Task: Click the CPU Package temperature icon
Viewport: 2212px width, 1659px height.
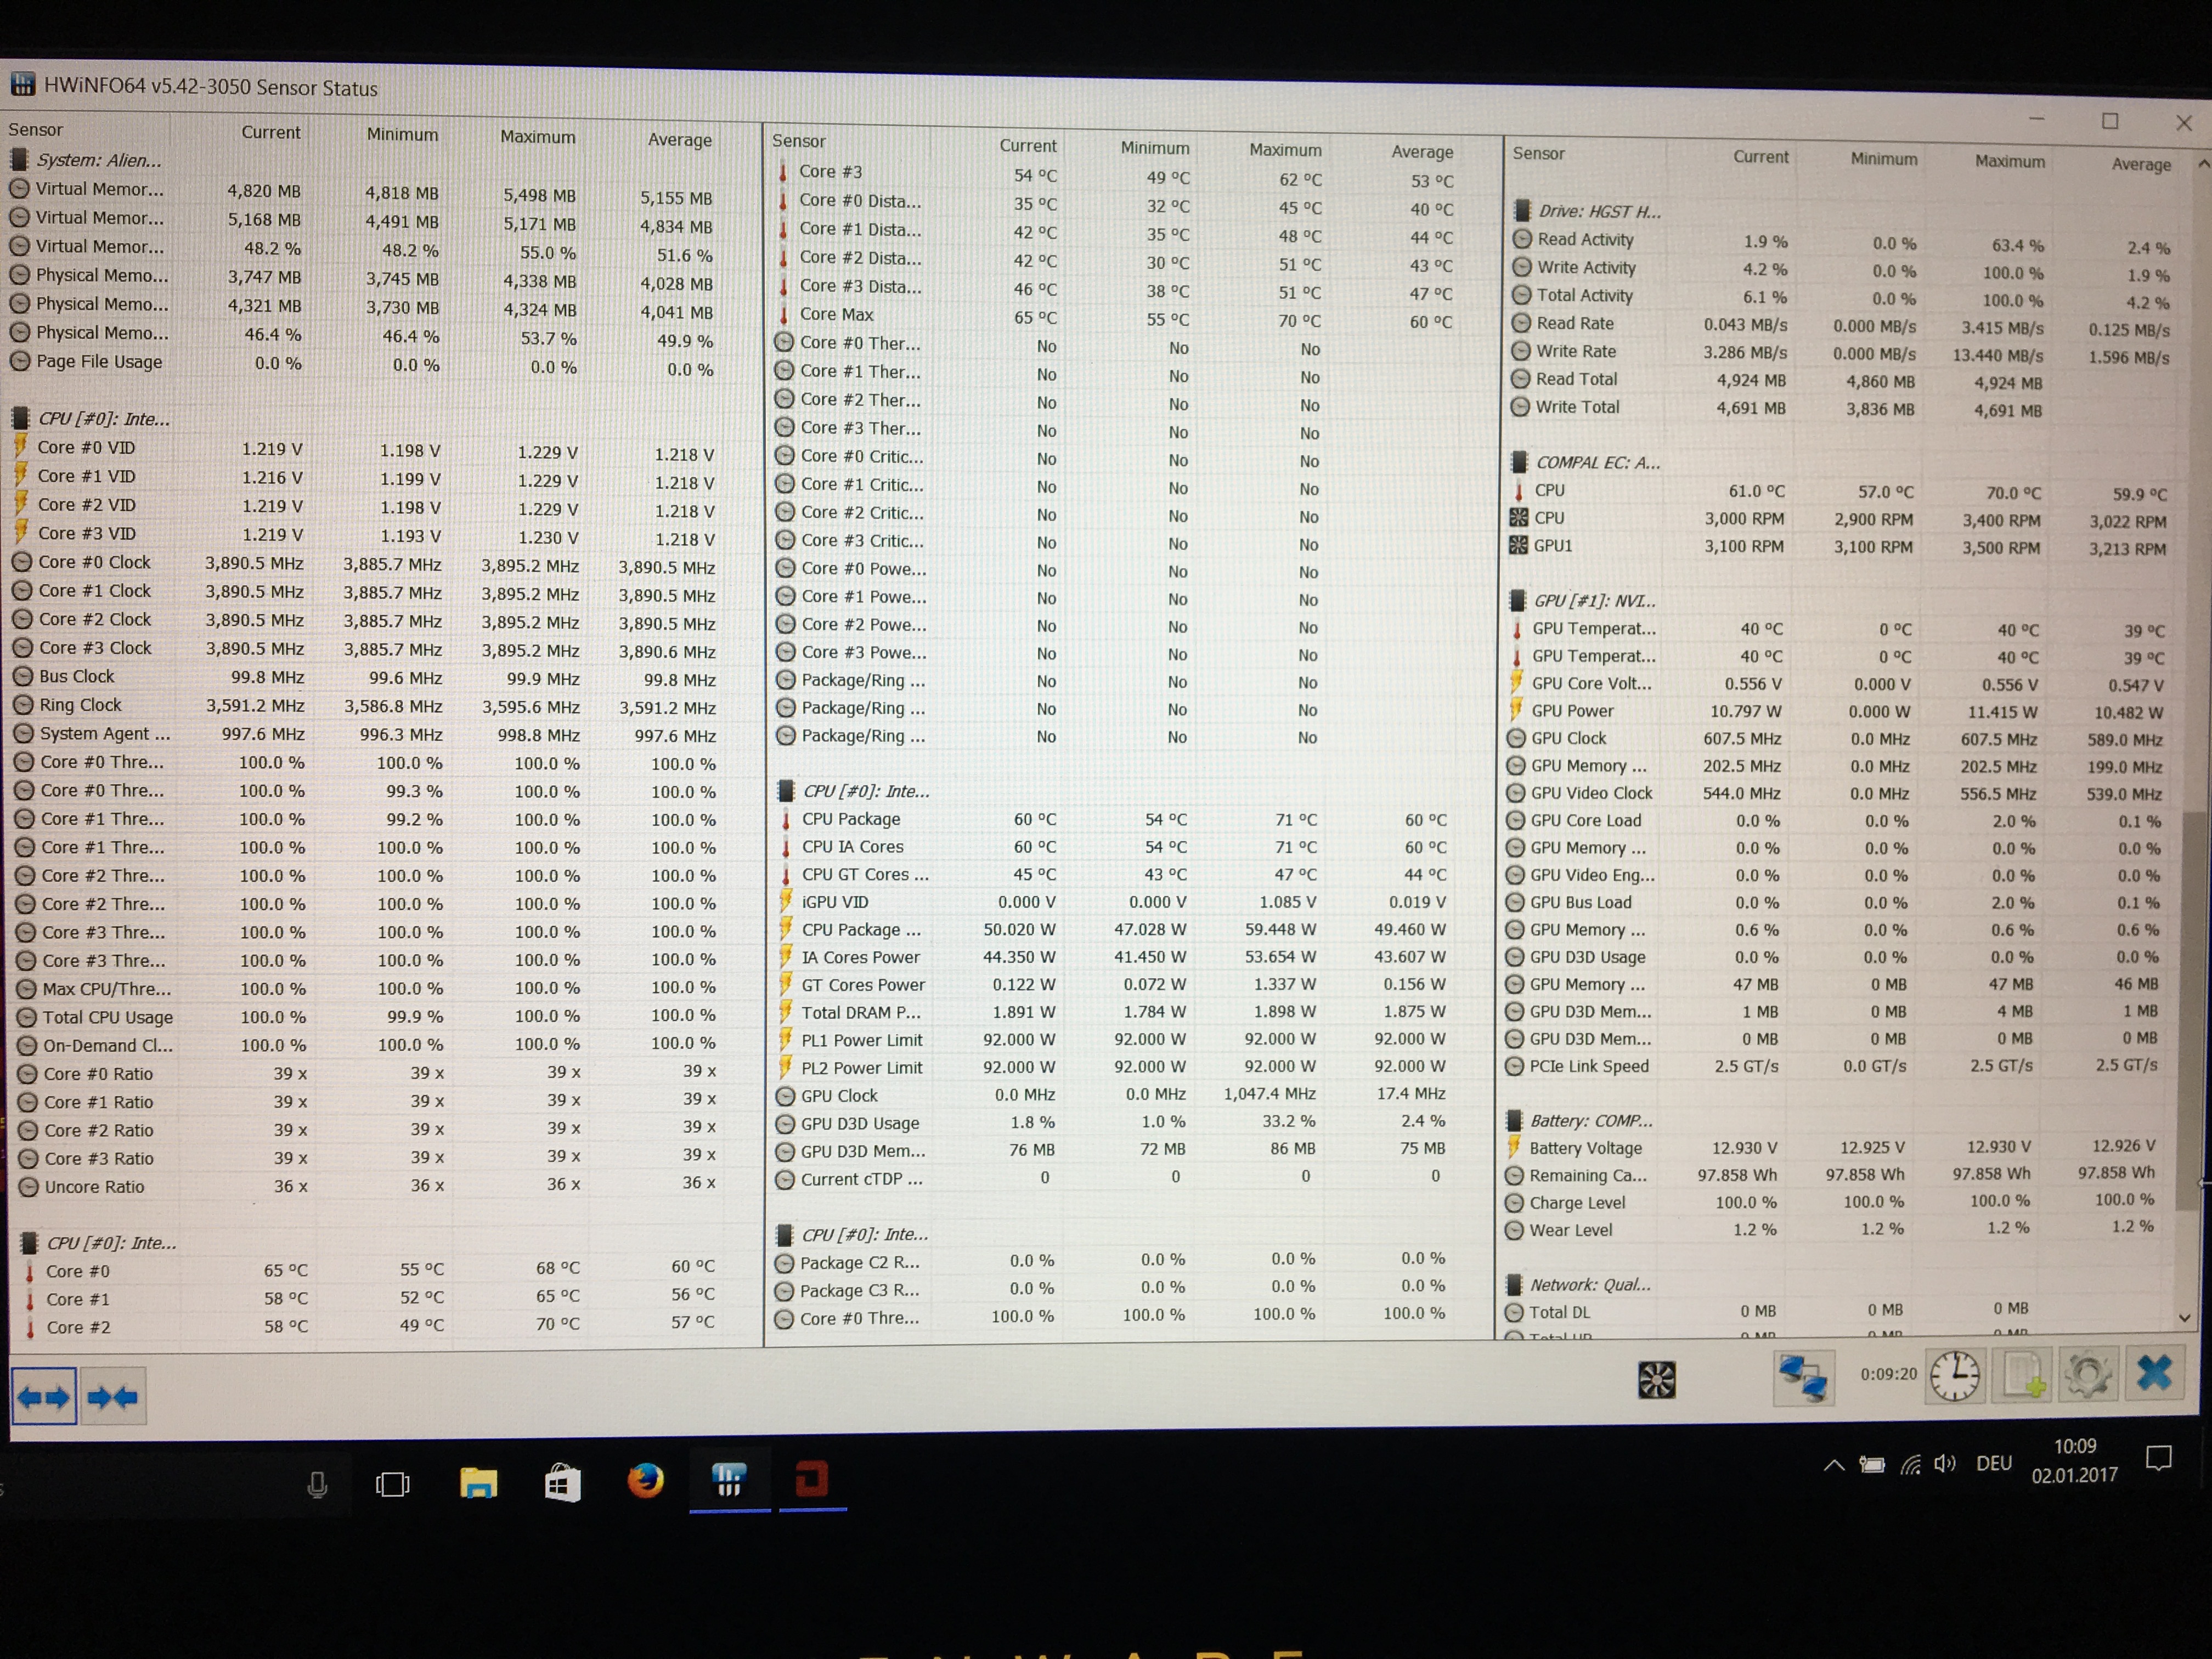Action: click(x=786, y=819)
